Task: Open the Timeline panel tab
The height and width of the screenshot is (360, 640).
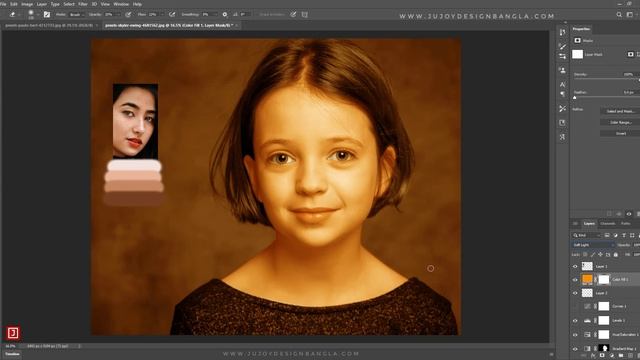Action: point(12,354)
